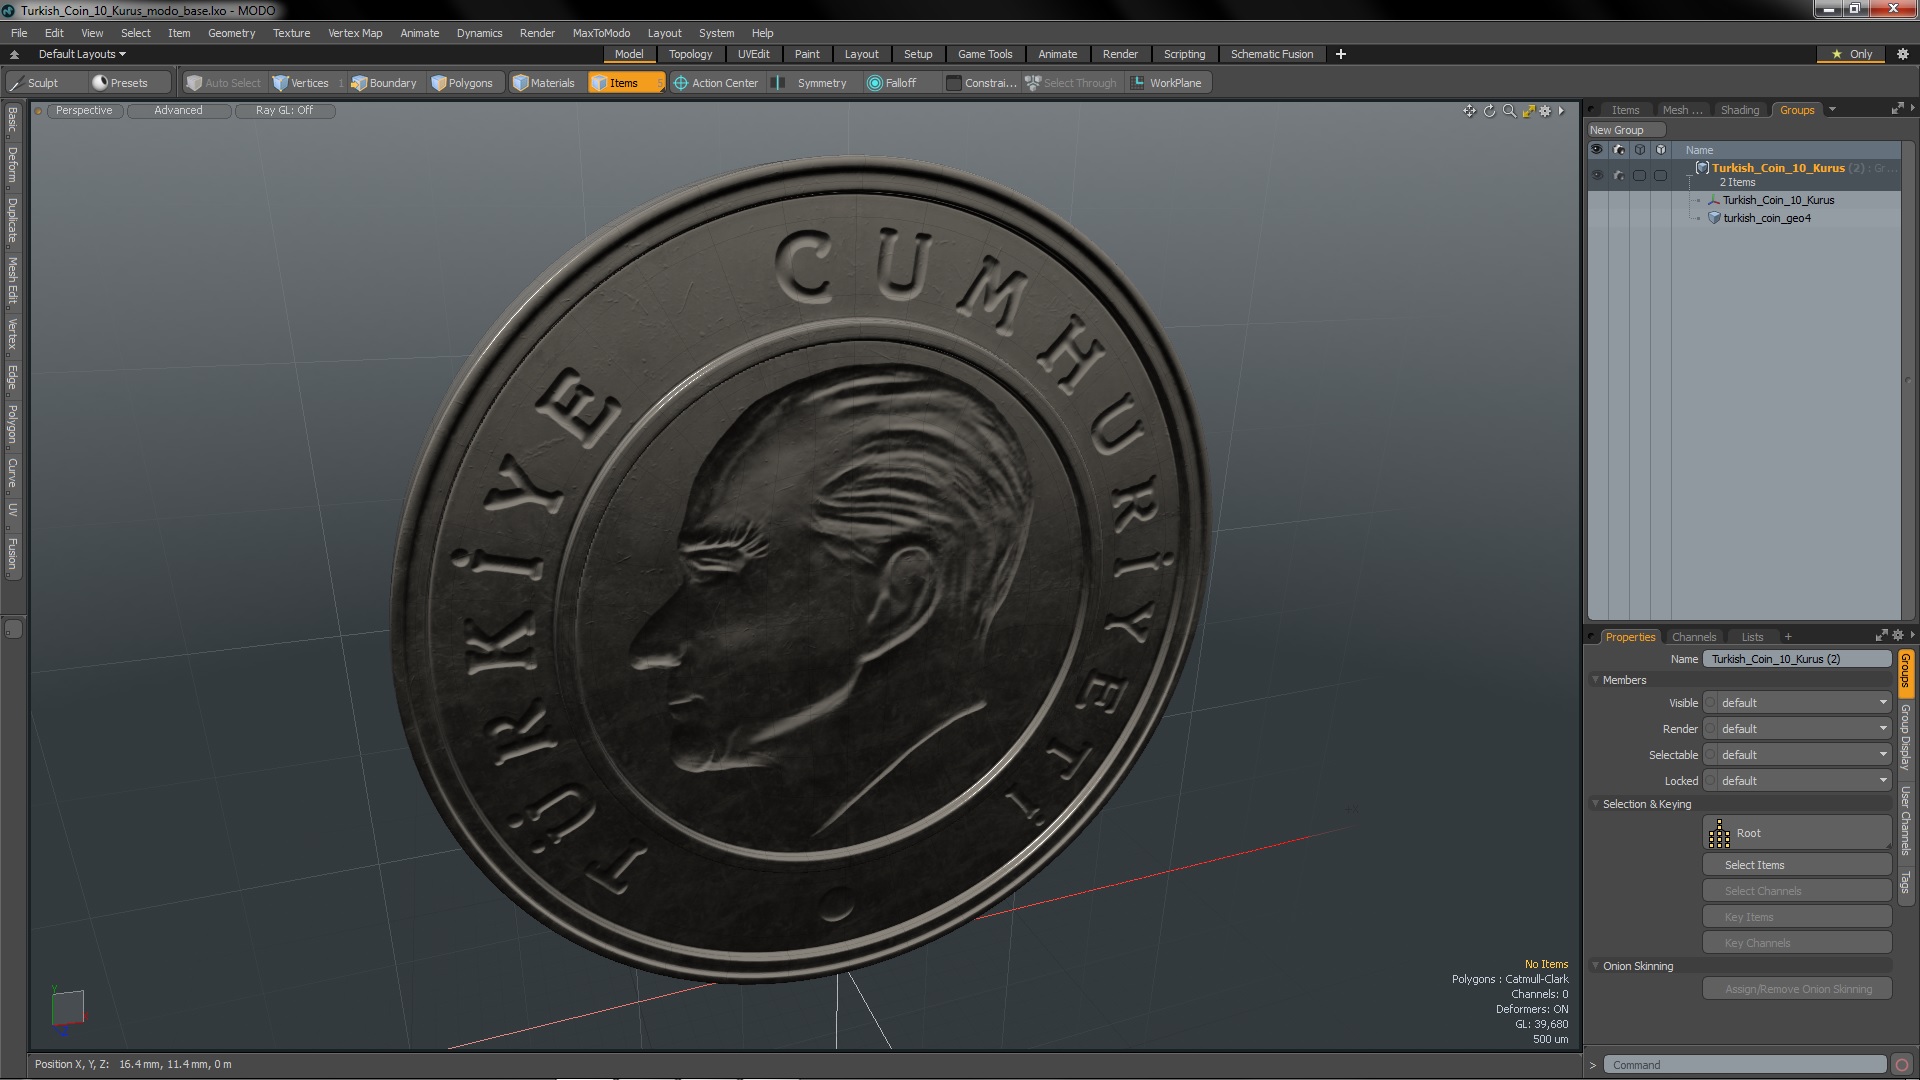The width and height of the screenshot is (1920, 1080).
Task: Open the Action Center options
Action: 716,83
